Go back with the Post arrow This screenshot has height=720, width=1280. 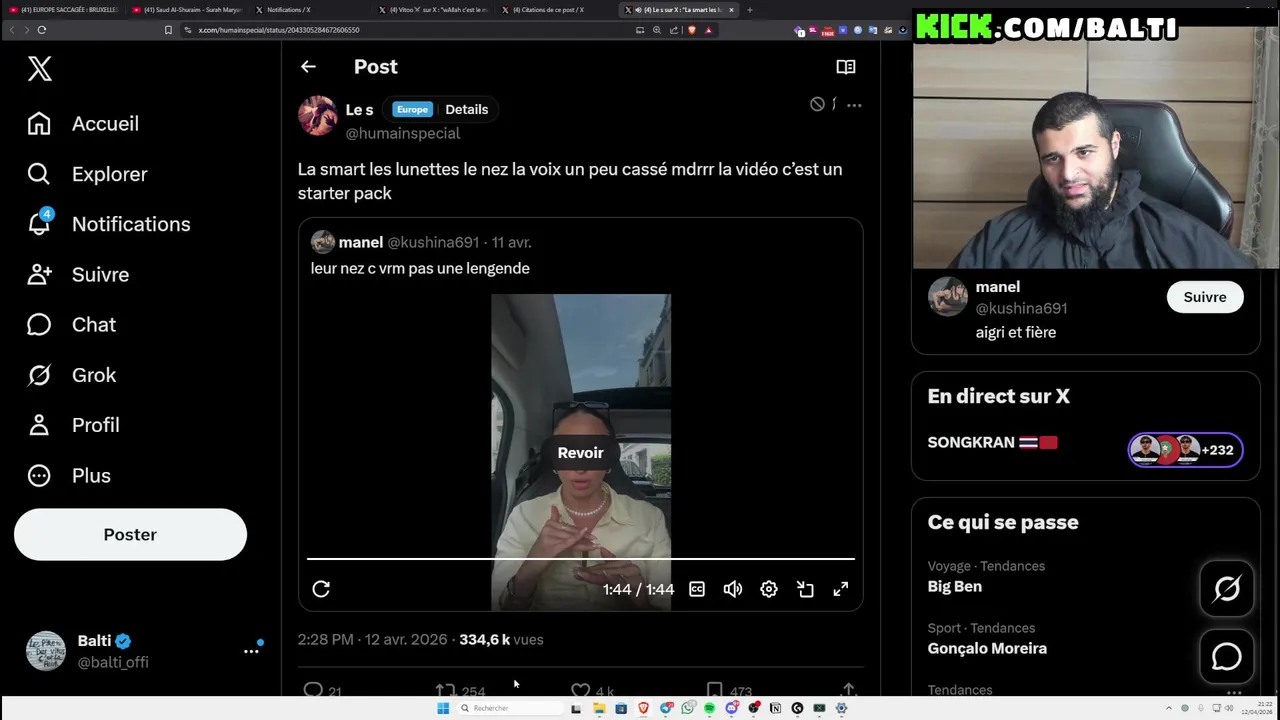coord(308,67)
